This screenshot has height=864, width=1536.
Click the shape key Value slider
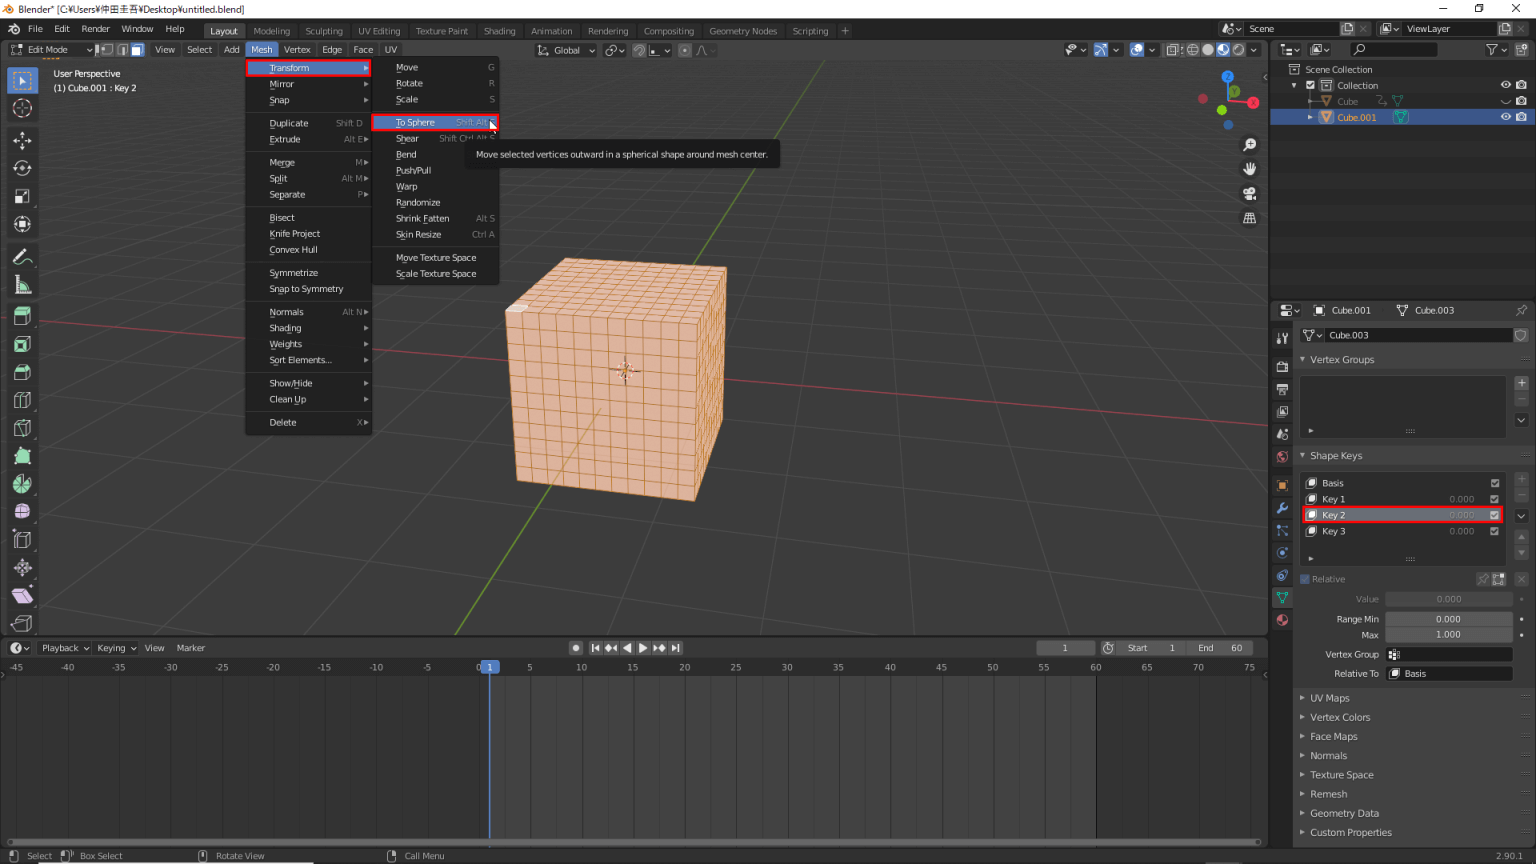coord(1448,599)
